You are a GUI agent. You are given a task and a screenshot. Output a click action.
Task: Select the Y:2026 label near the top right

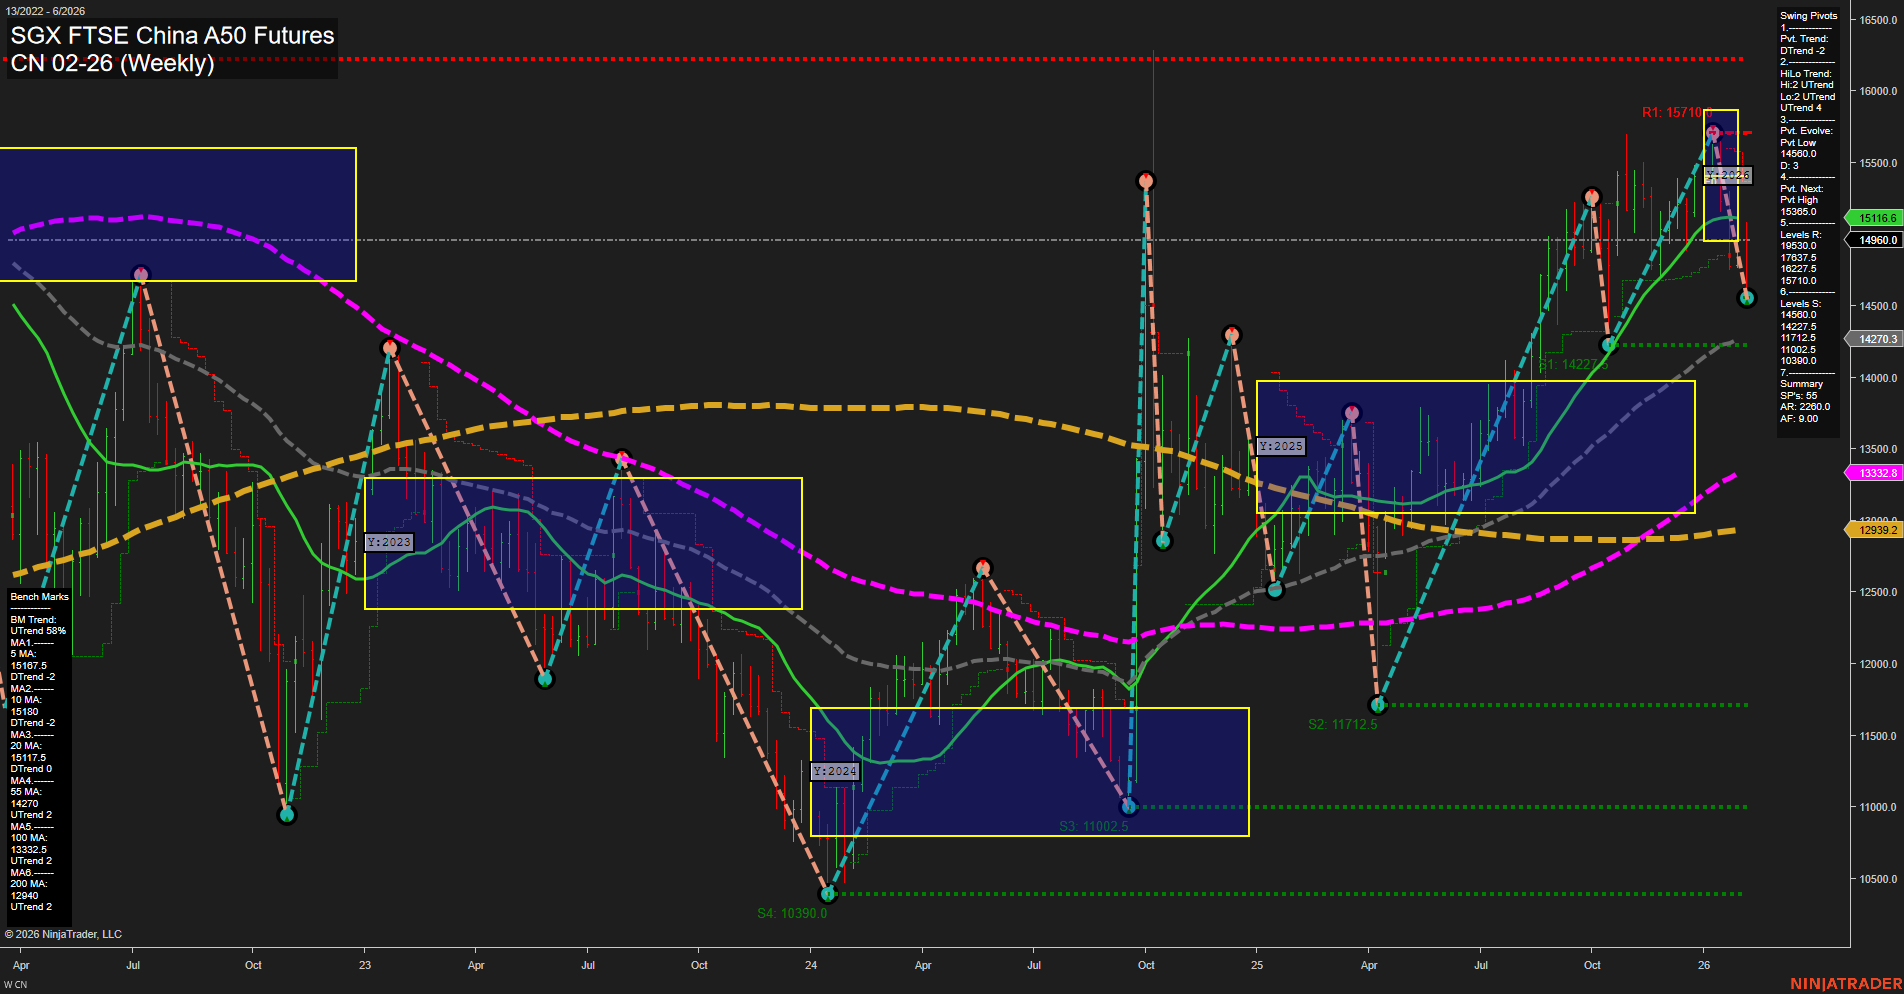point(1727,174)
